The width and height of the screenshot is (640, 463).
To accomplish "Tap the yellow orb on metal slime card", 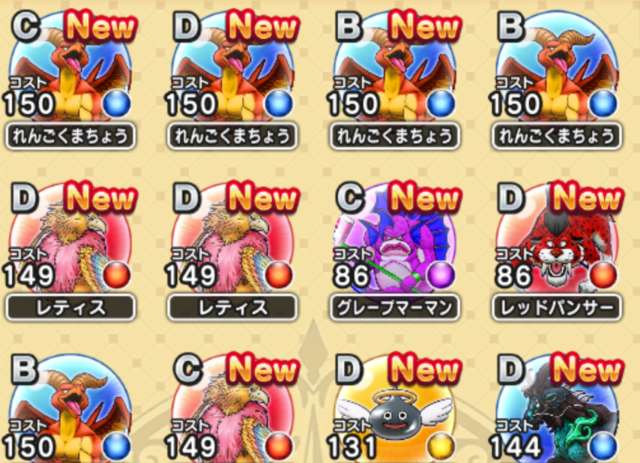I will point(441,447).
